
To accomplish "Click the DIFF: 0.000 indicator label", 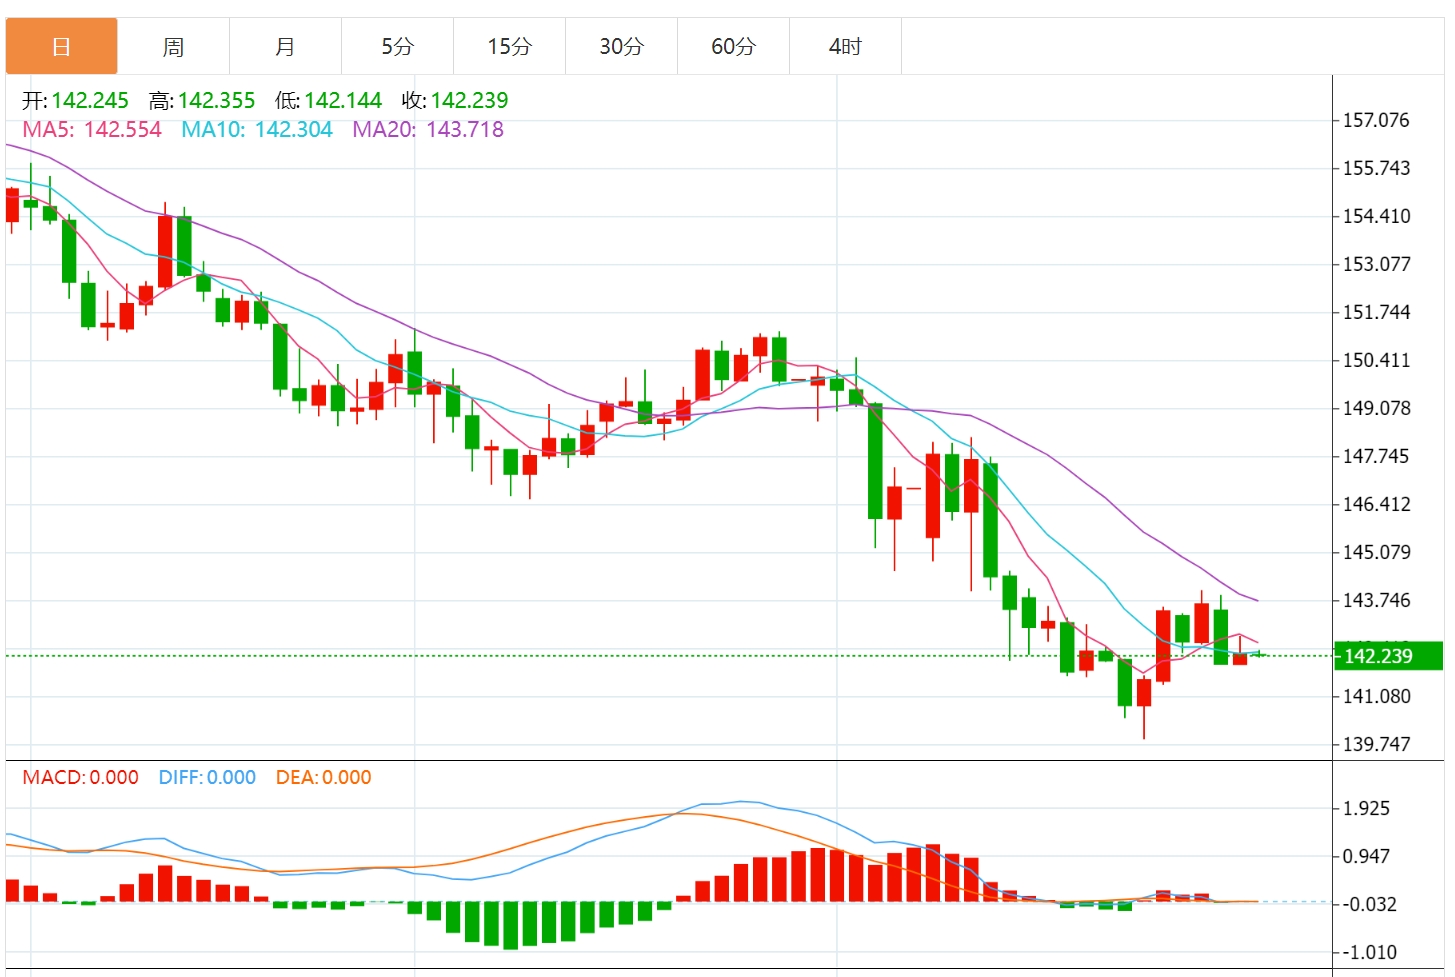I will pyautogui.click(x=207, y=778).
